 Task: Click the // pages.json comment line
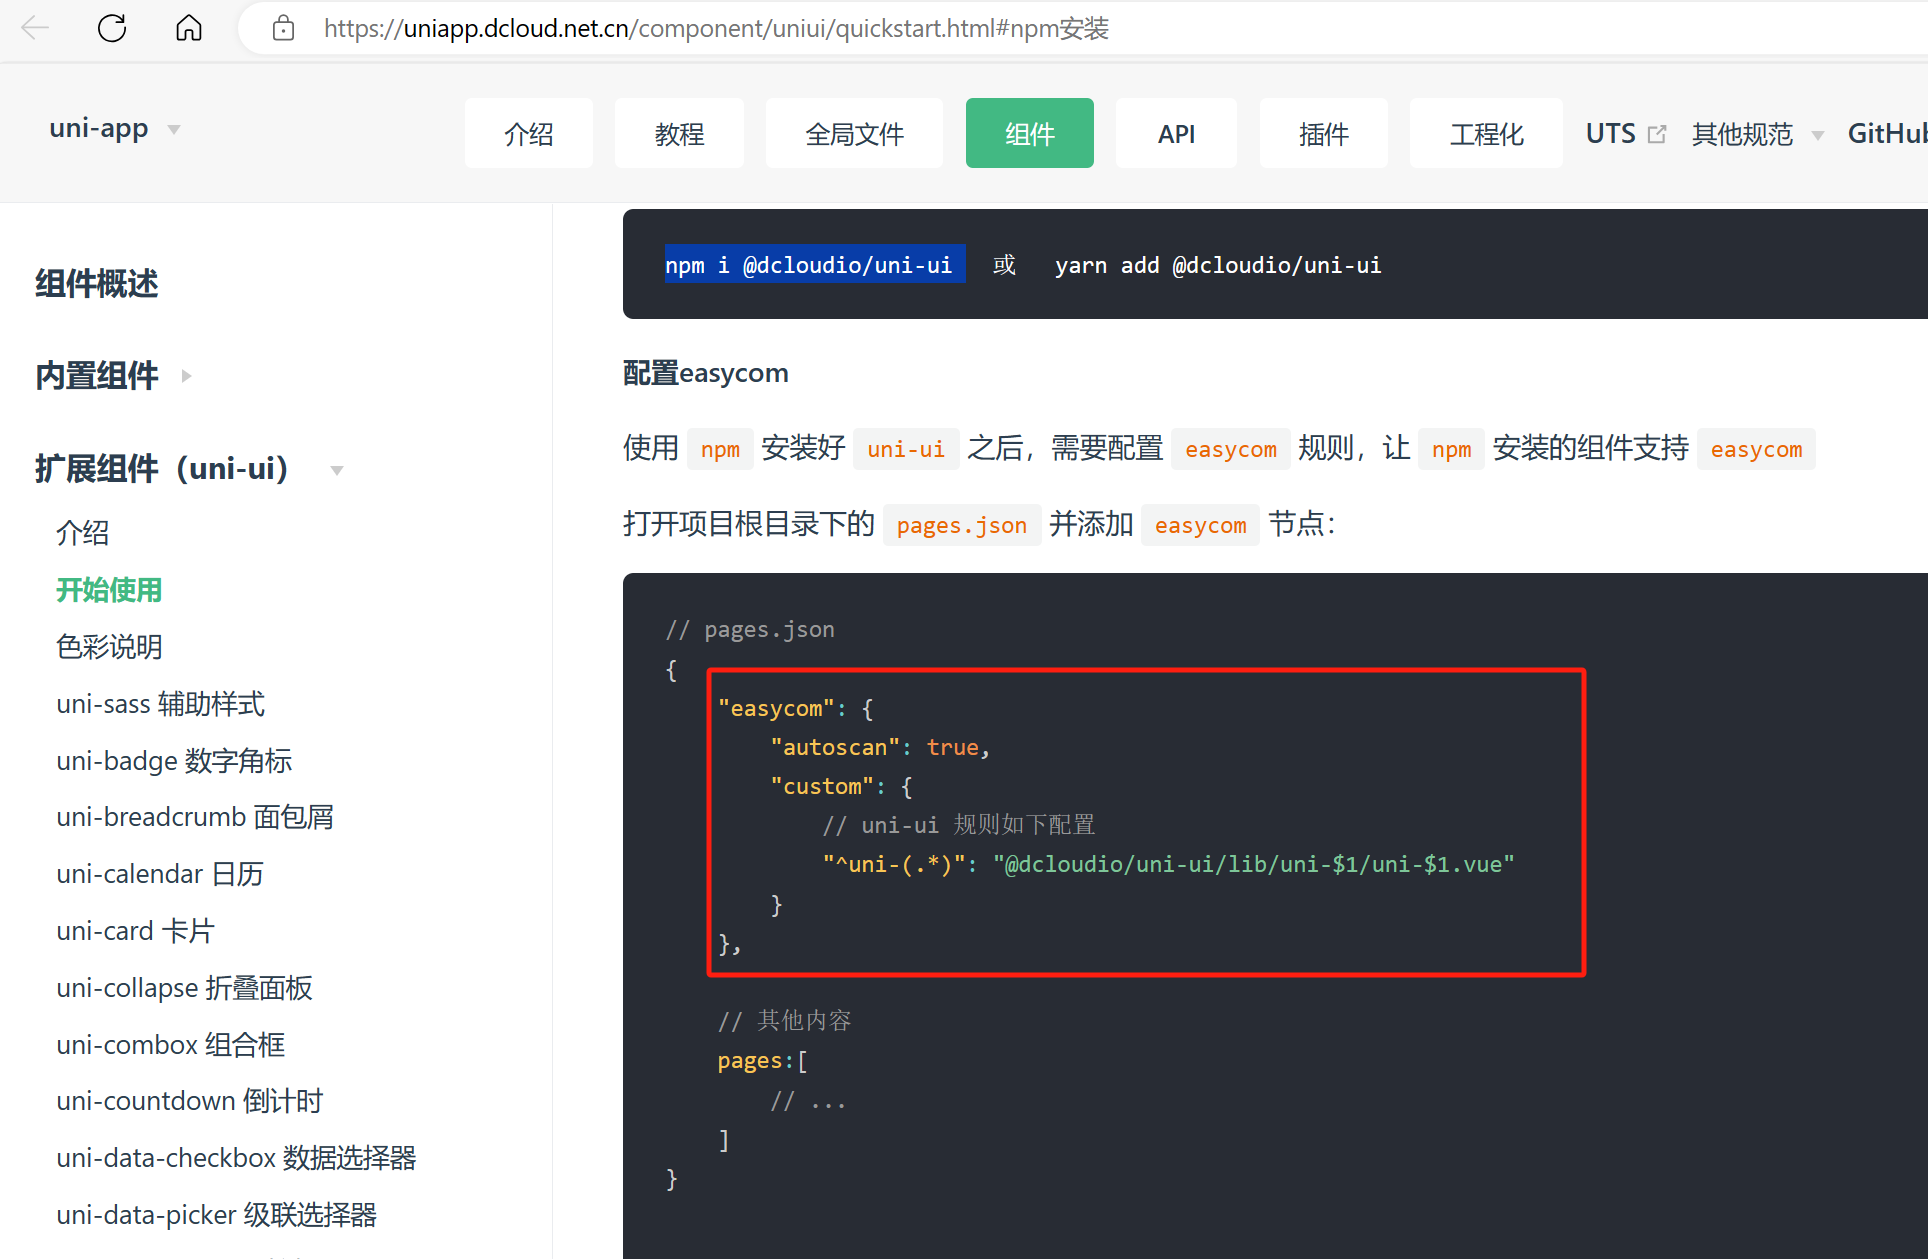point(750,629)
